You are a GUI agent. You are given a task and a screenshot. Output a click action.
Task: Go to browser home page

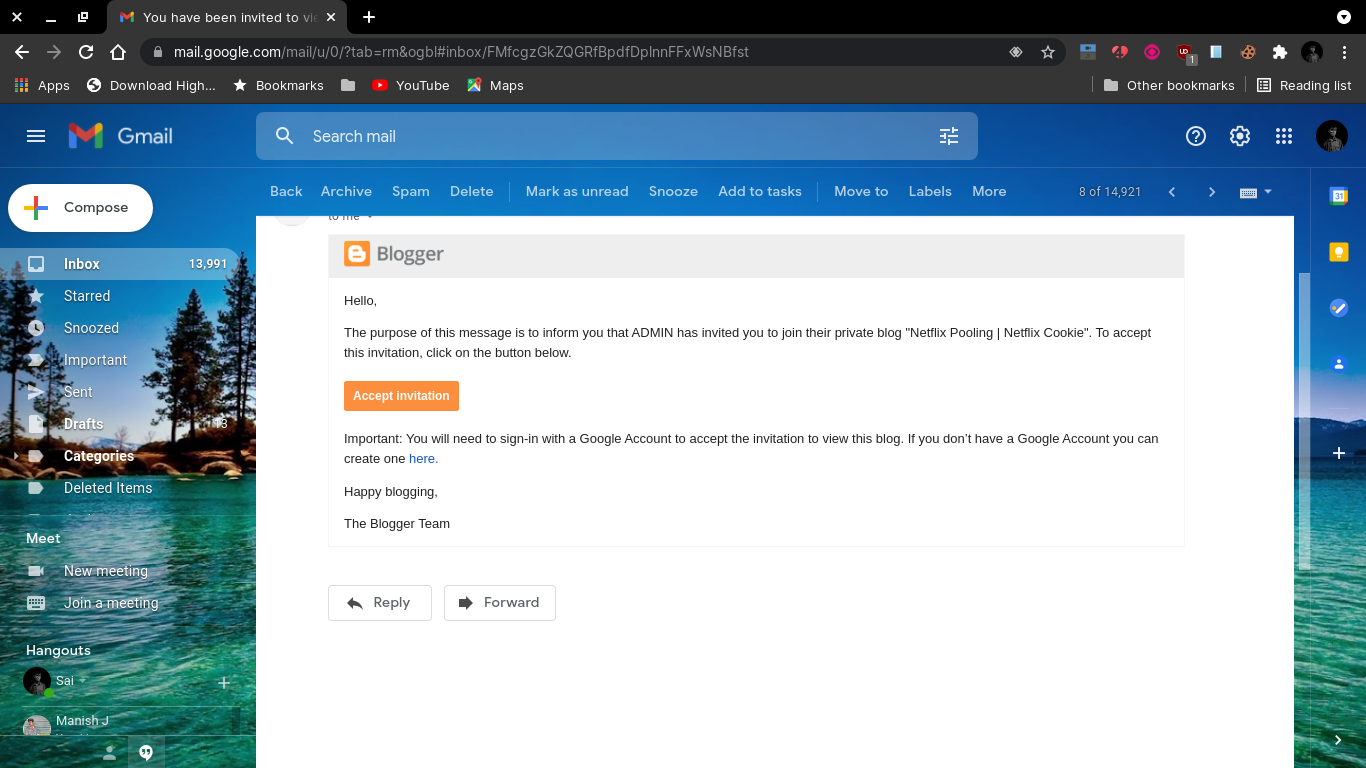click(x=118, y=52)
